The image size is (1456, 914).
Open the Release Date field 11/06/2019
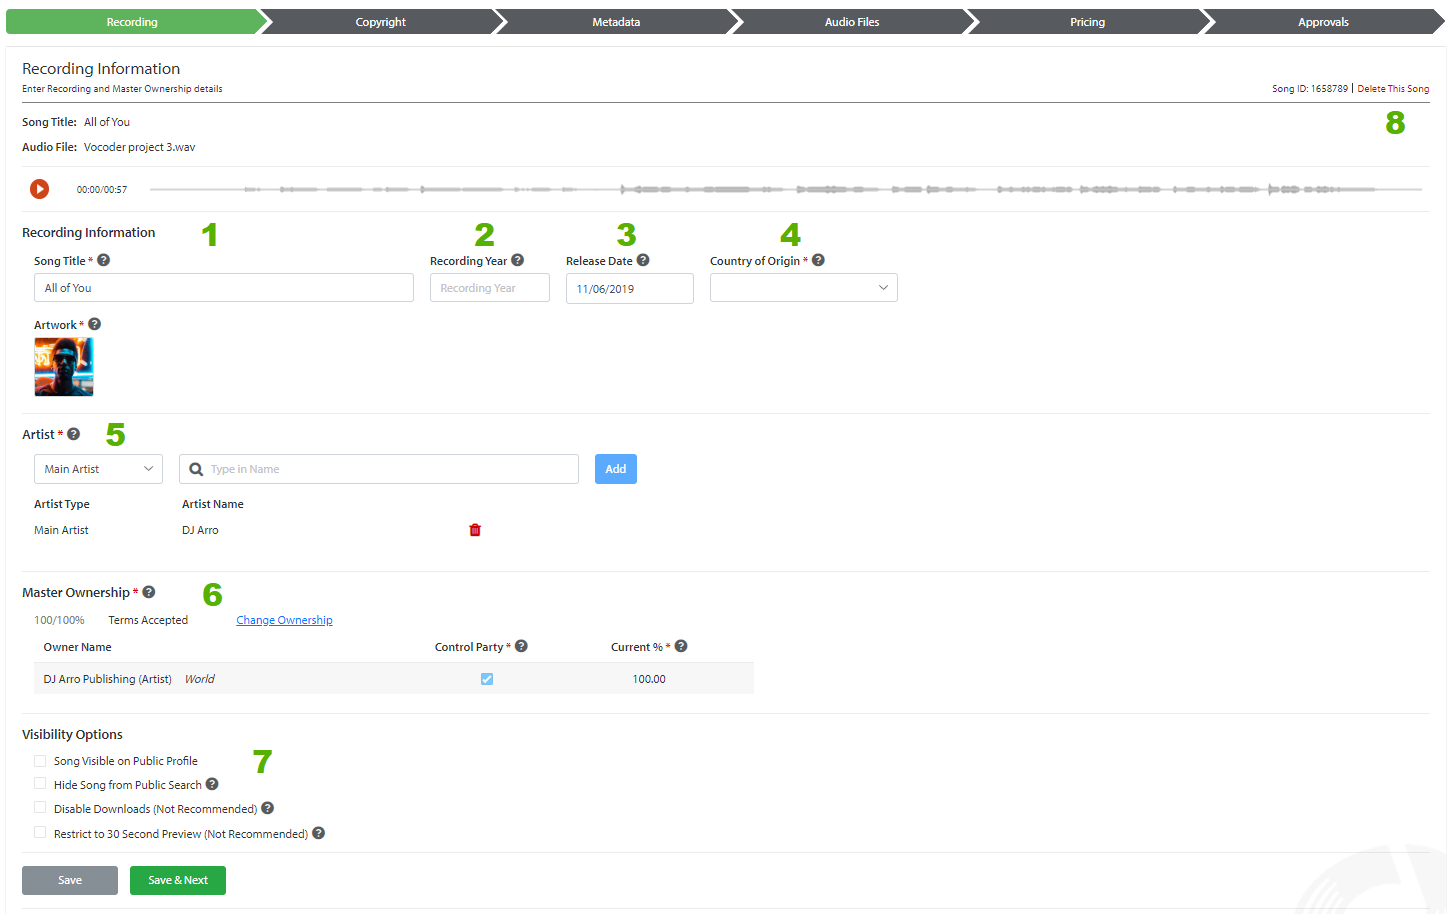(x=630, y=289)
